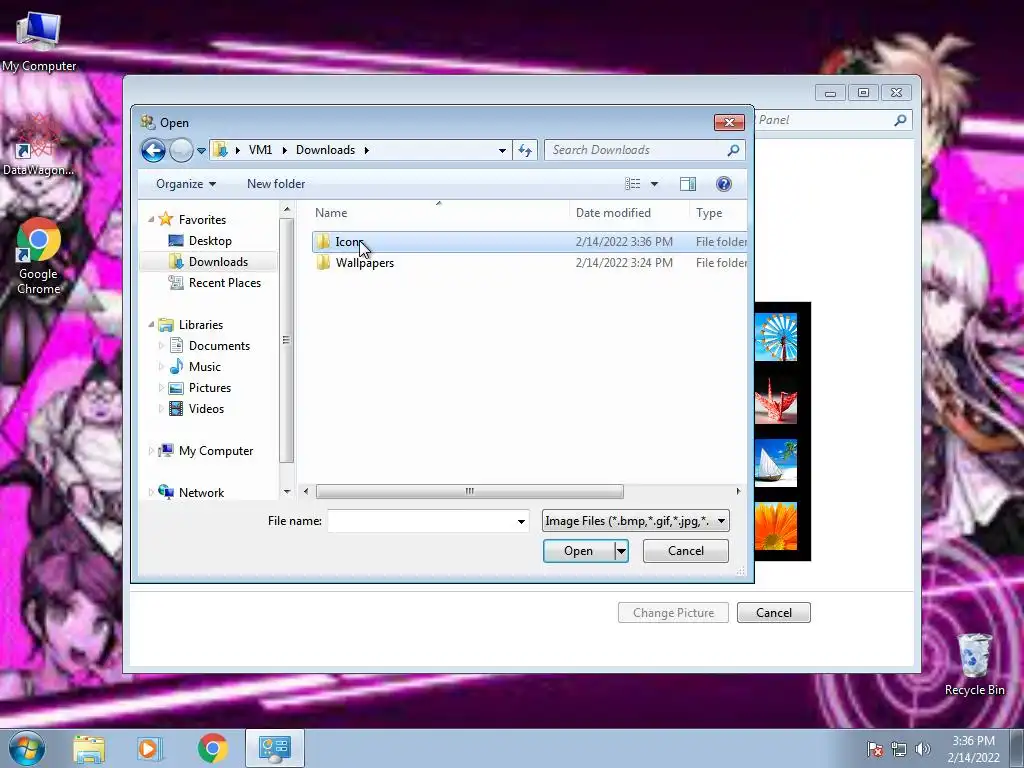This screenshot has height=768, width=1024.
Task: Click Cancel in the Open dialog
Action: [686, 551]
